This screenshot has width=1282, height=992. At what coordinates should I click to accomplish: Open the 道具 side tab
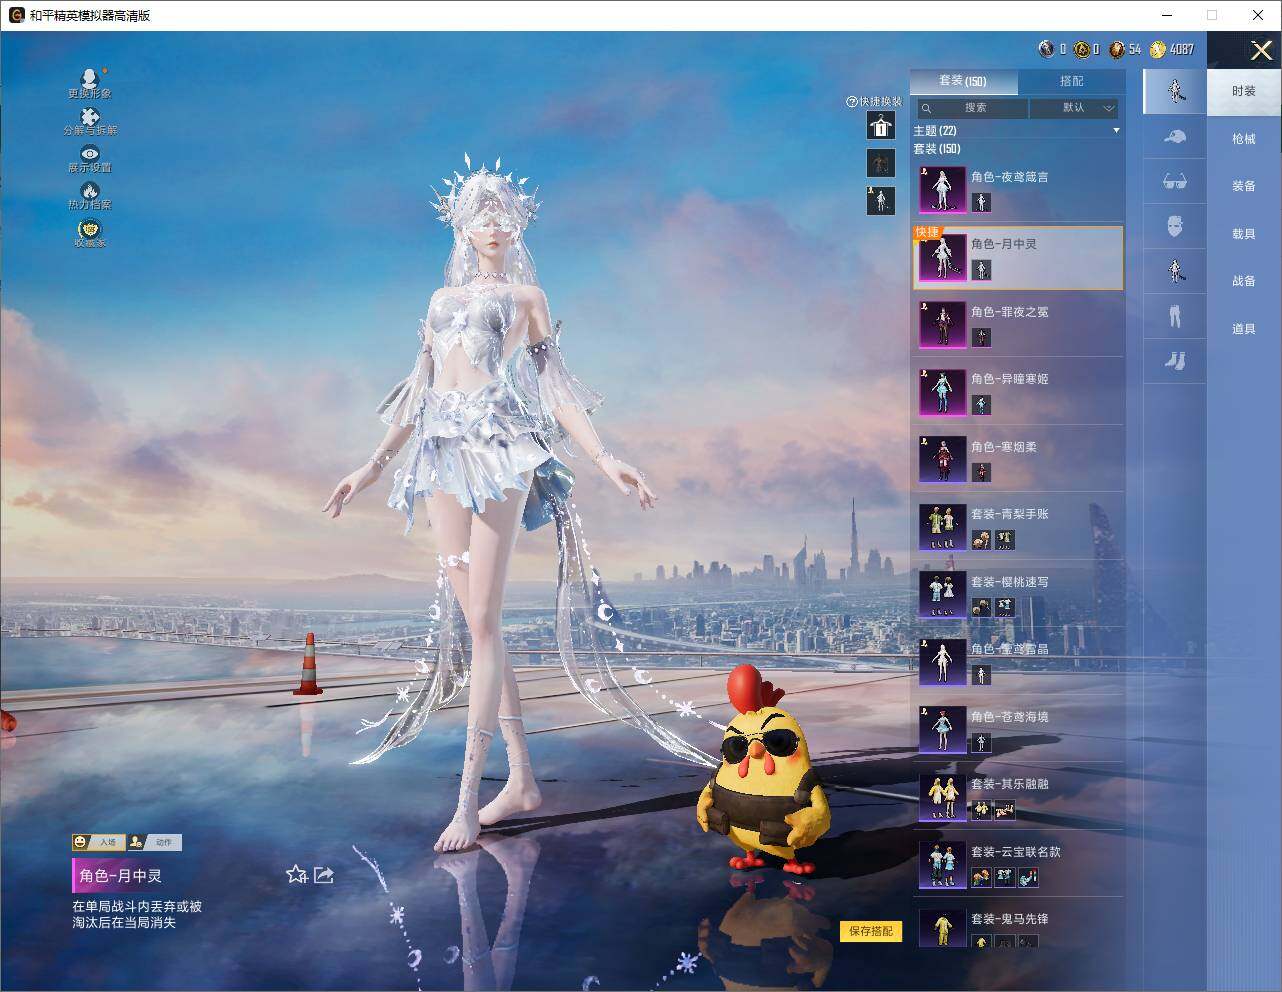[x=1244, y=329]
